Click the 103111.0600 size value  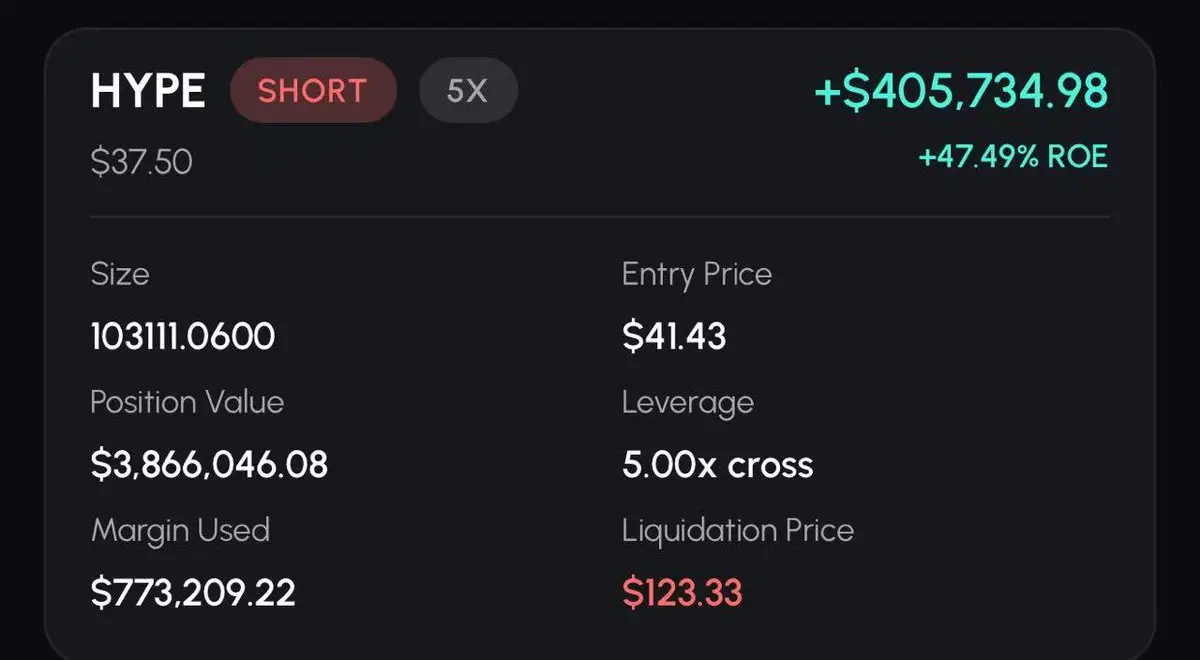(183, 337)
